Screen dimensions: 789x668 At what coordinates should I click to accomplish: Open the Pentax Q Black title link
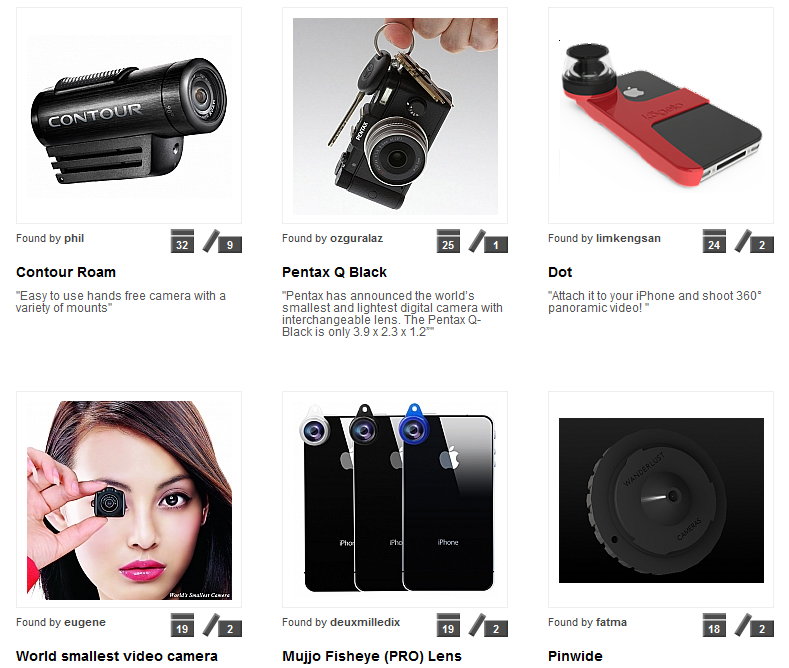334,272
